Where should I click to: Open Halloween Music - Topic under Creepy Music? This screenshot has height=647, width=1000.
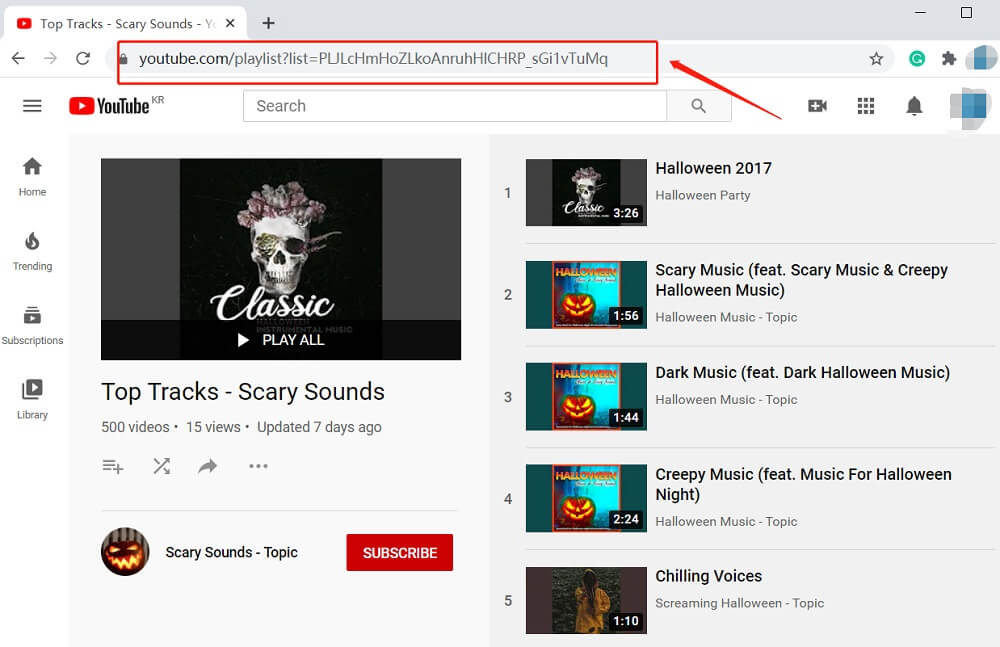click(726, 521)
